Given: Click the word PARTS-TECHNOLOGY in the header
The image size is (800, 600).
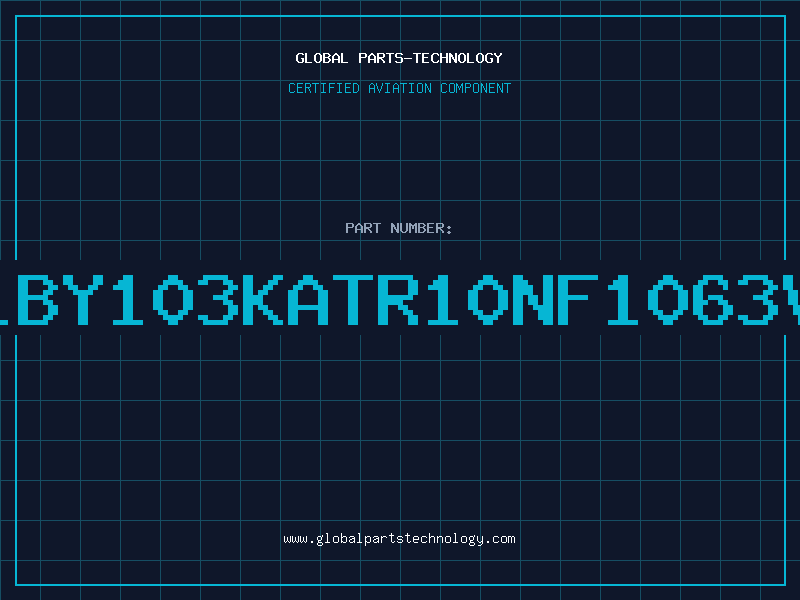Looking at the screenshot, I should (x=430, y=58).
